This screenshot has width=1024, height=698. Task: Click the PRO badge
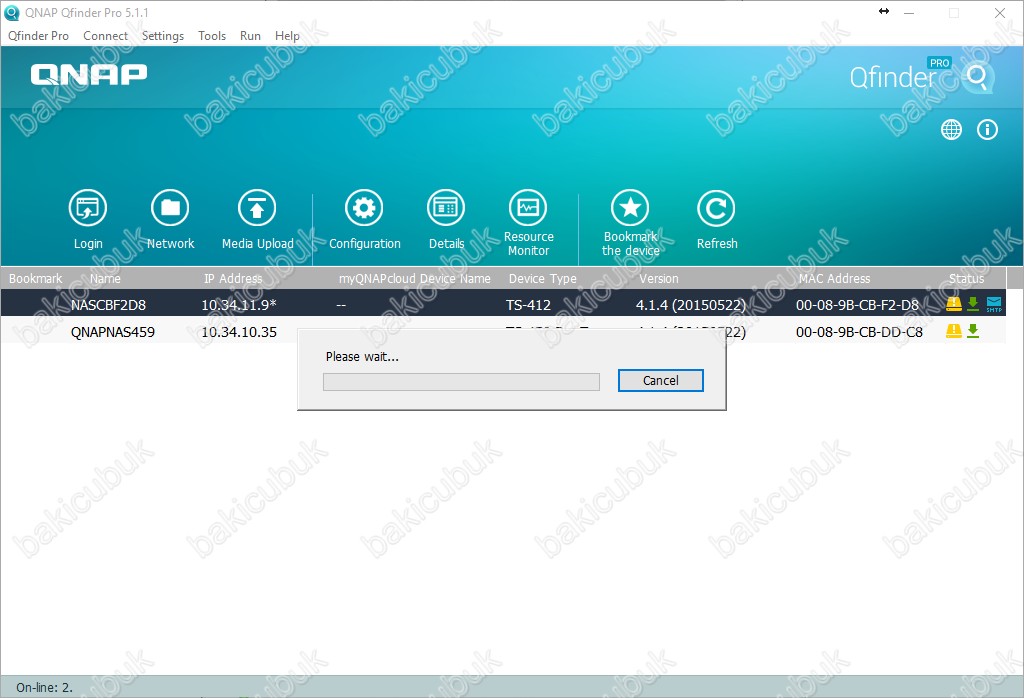(939, 63)
